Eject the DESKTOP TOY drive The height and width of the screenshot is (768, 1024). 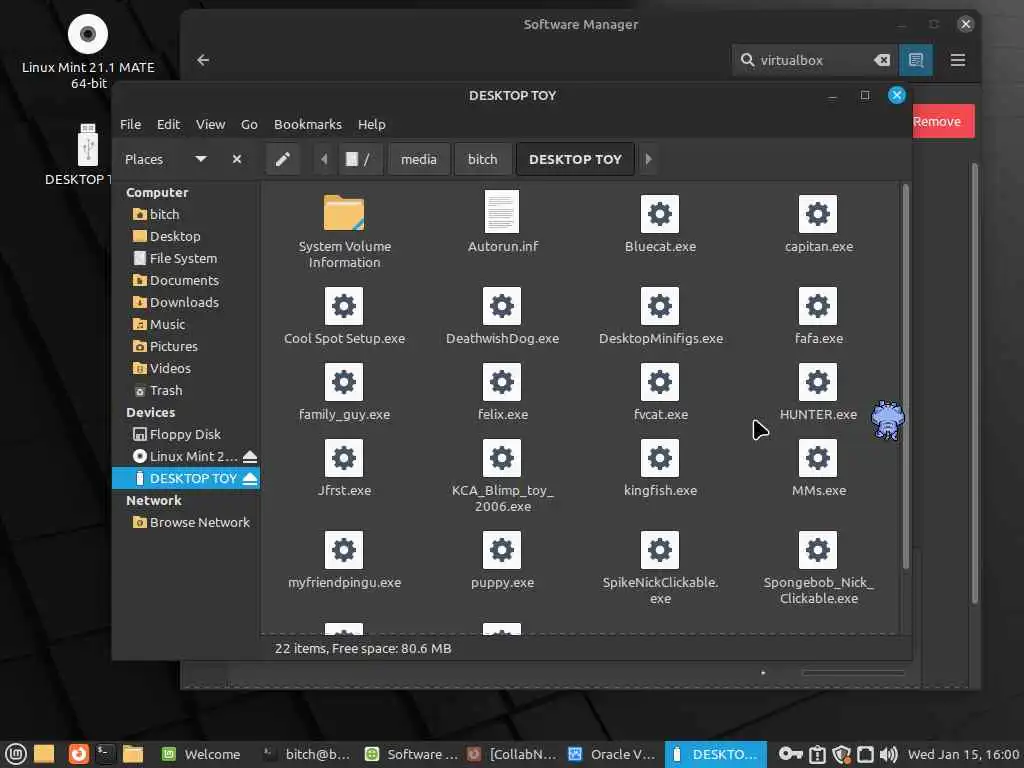249,479
